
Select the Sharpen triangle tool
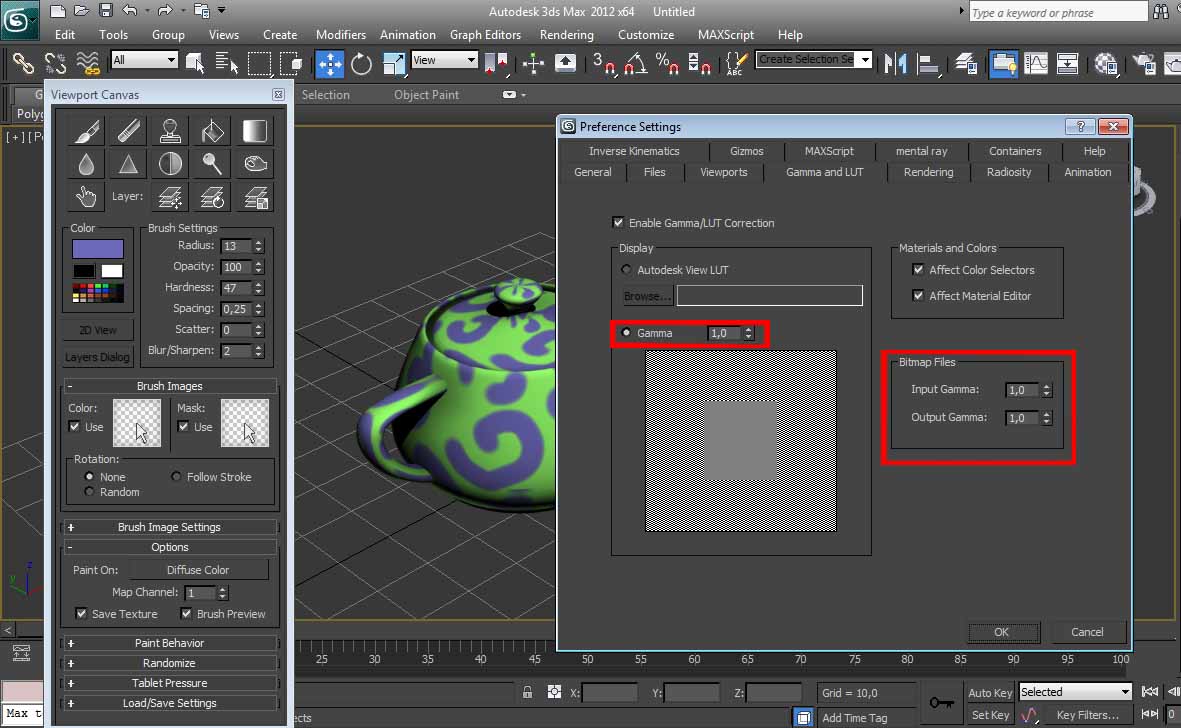tap(129, 163)
